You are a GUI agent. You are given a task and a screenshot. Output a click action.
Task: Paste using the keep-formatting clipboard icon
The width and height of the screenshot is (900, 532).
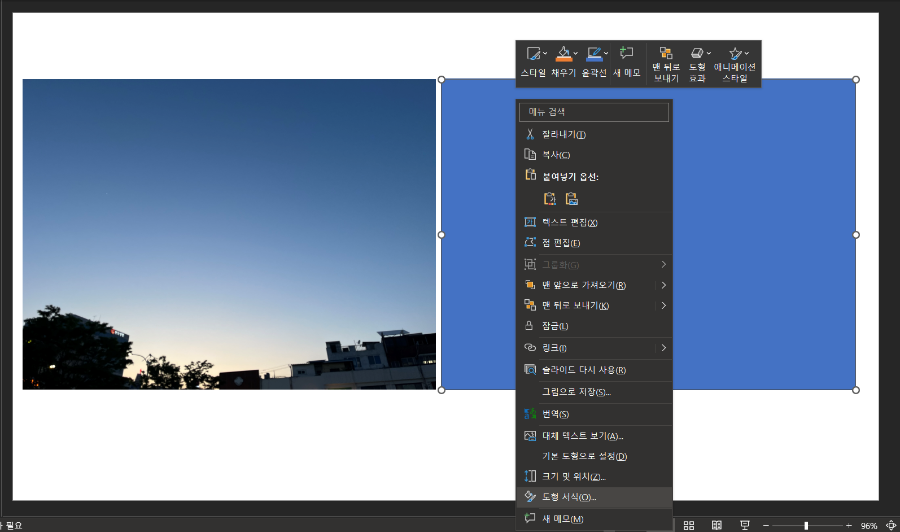pyautogui.click(x=550, y=199)
